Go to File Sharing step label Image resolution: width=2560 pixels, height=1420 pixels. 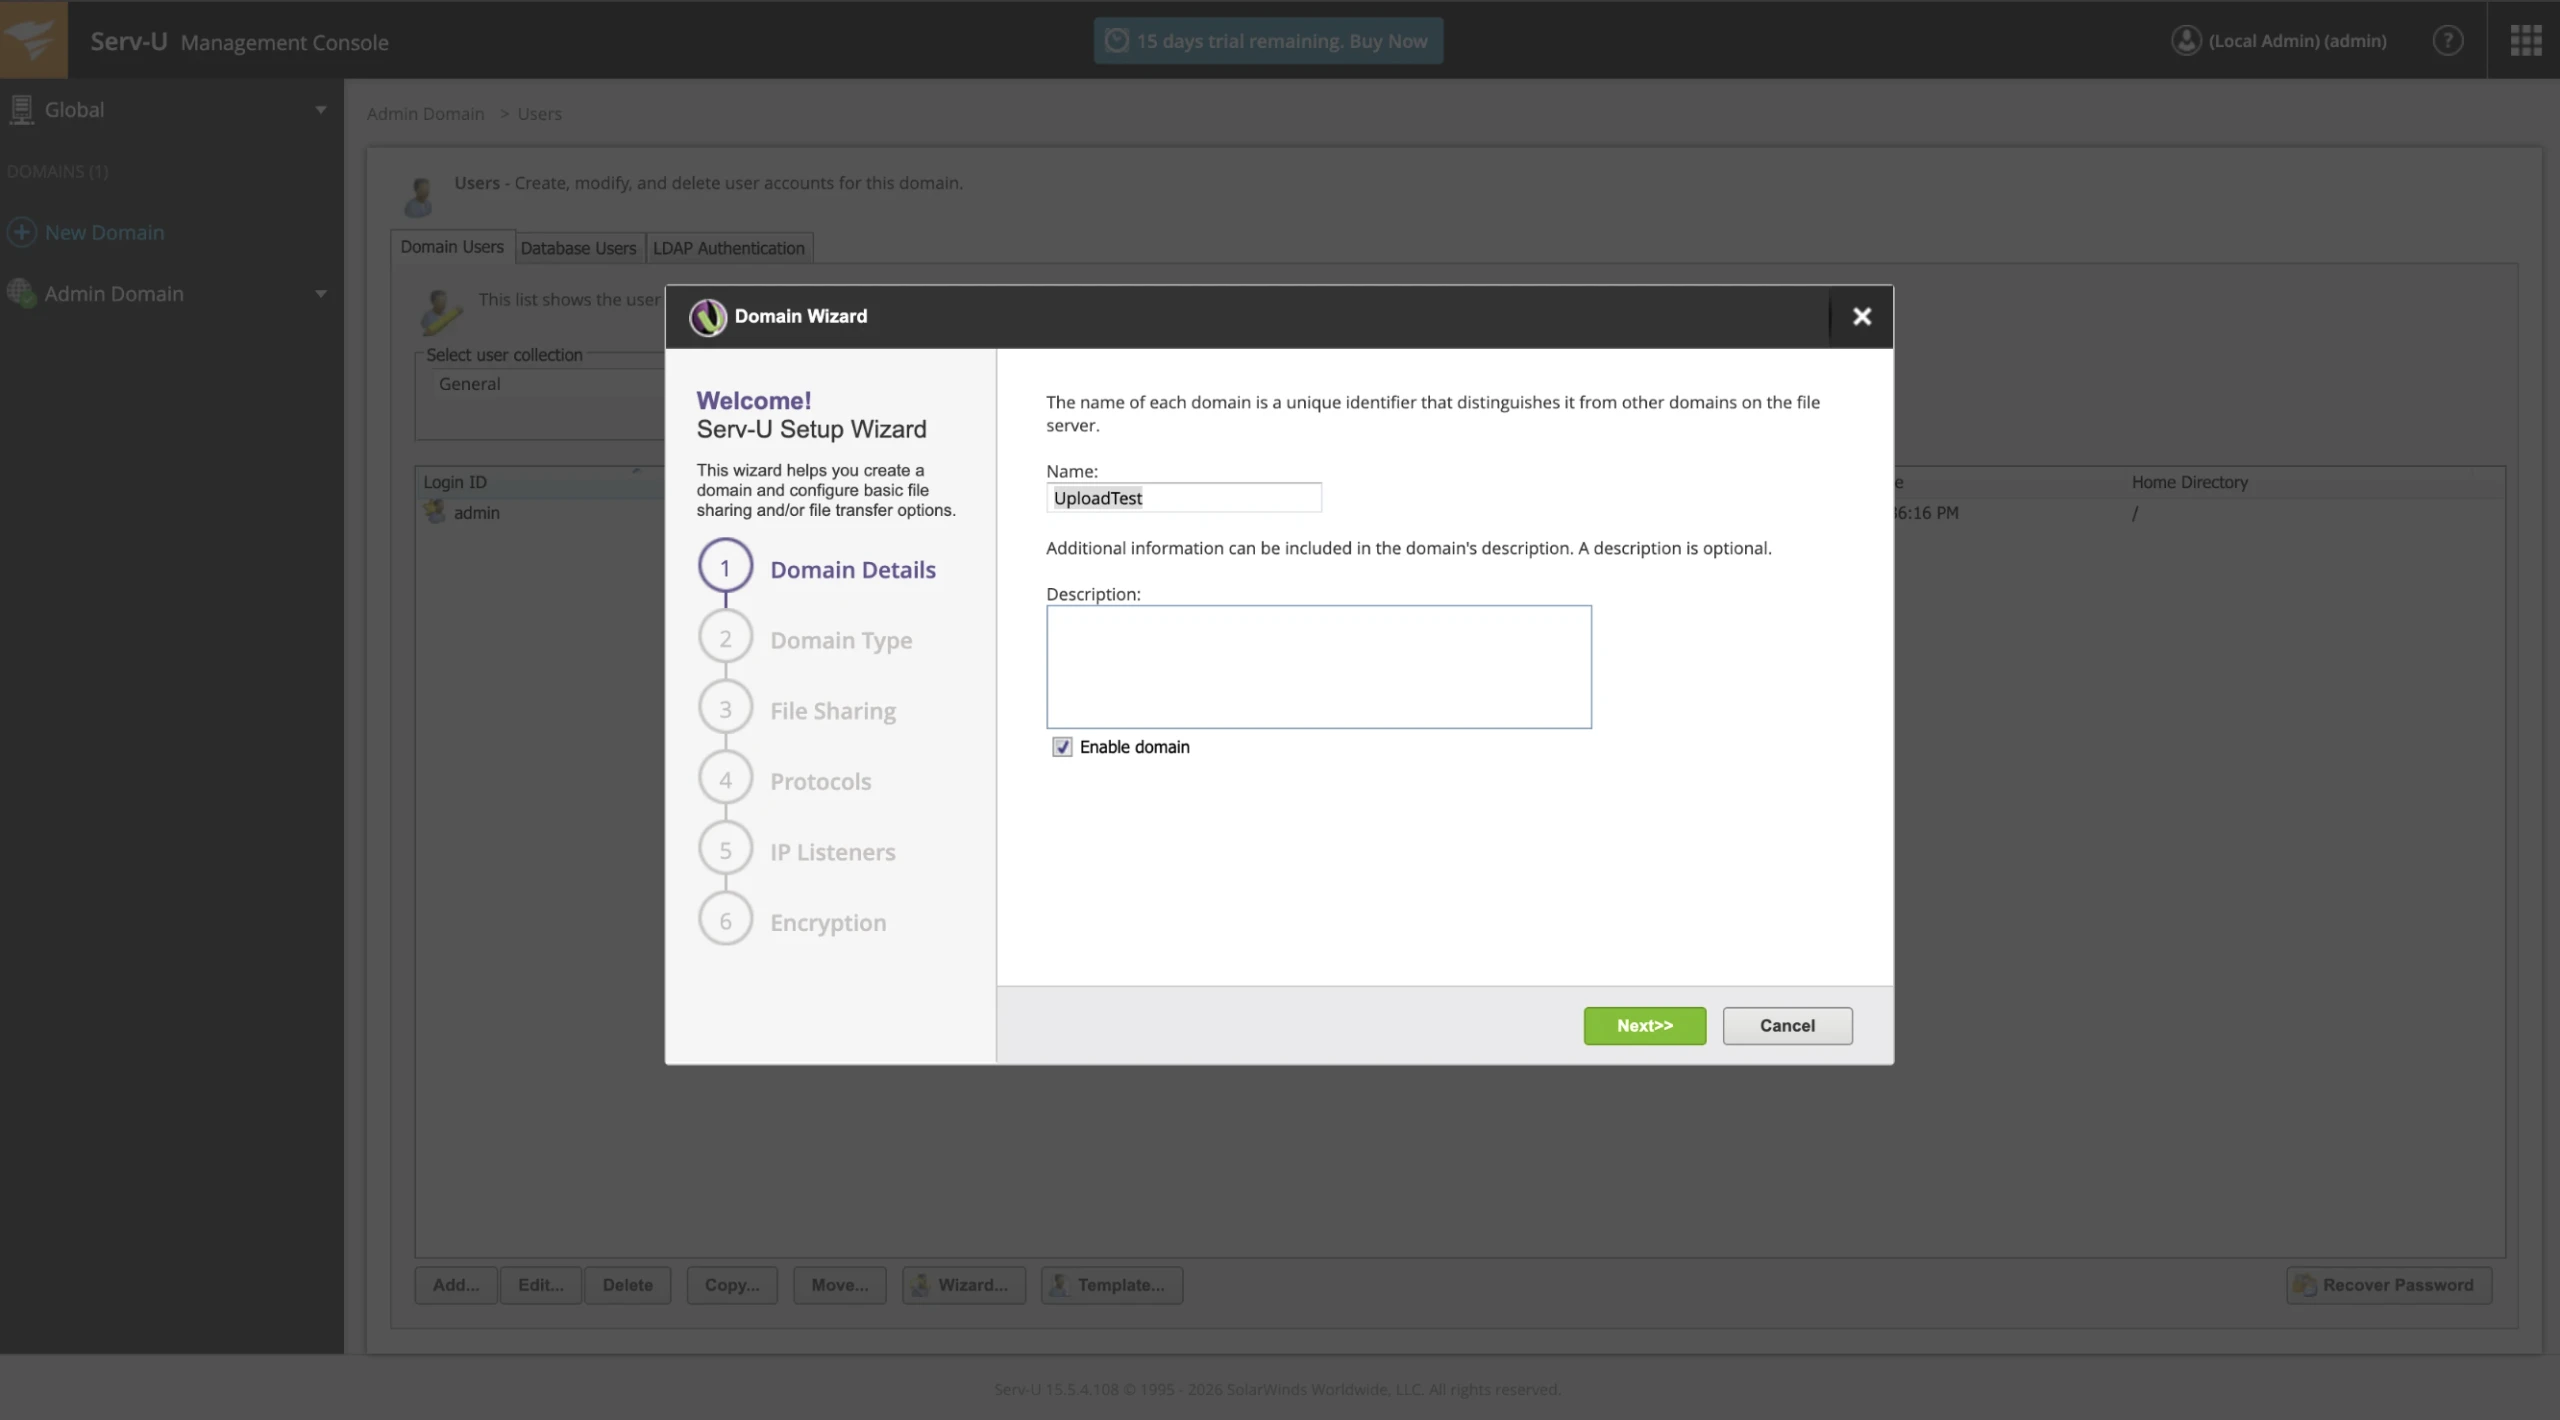pyautogui.click(x=833, y=711)
